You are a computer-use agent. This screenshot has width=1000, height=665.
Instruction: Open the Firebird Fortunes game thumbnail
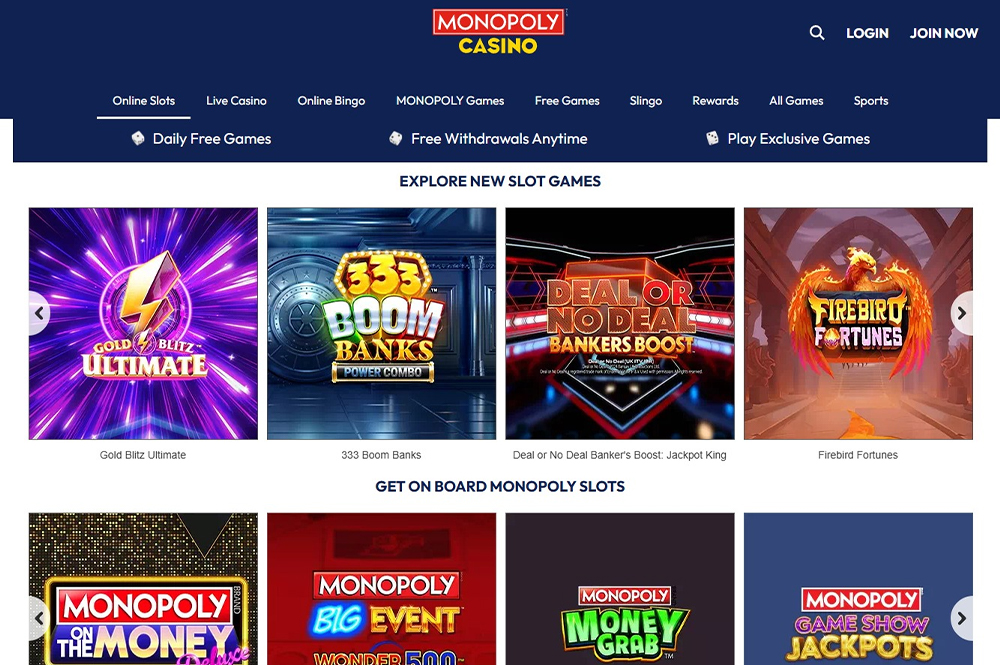click(858, 323)
